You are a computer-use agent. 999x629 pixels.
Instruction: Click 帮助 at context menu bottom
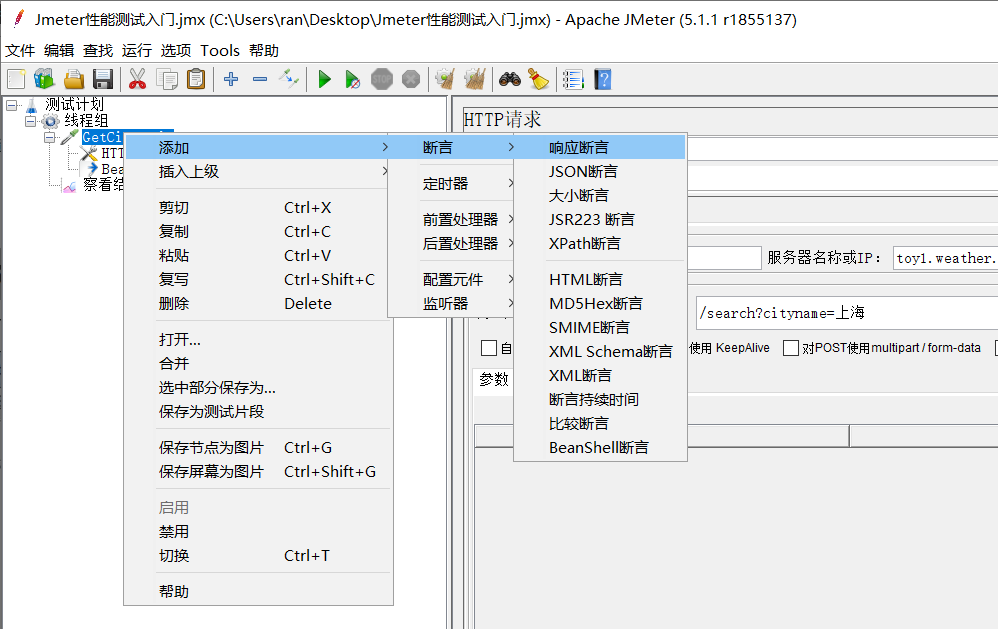point(258,591)
